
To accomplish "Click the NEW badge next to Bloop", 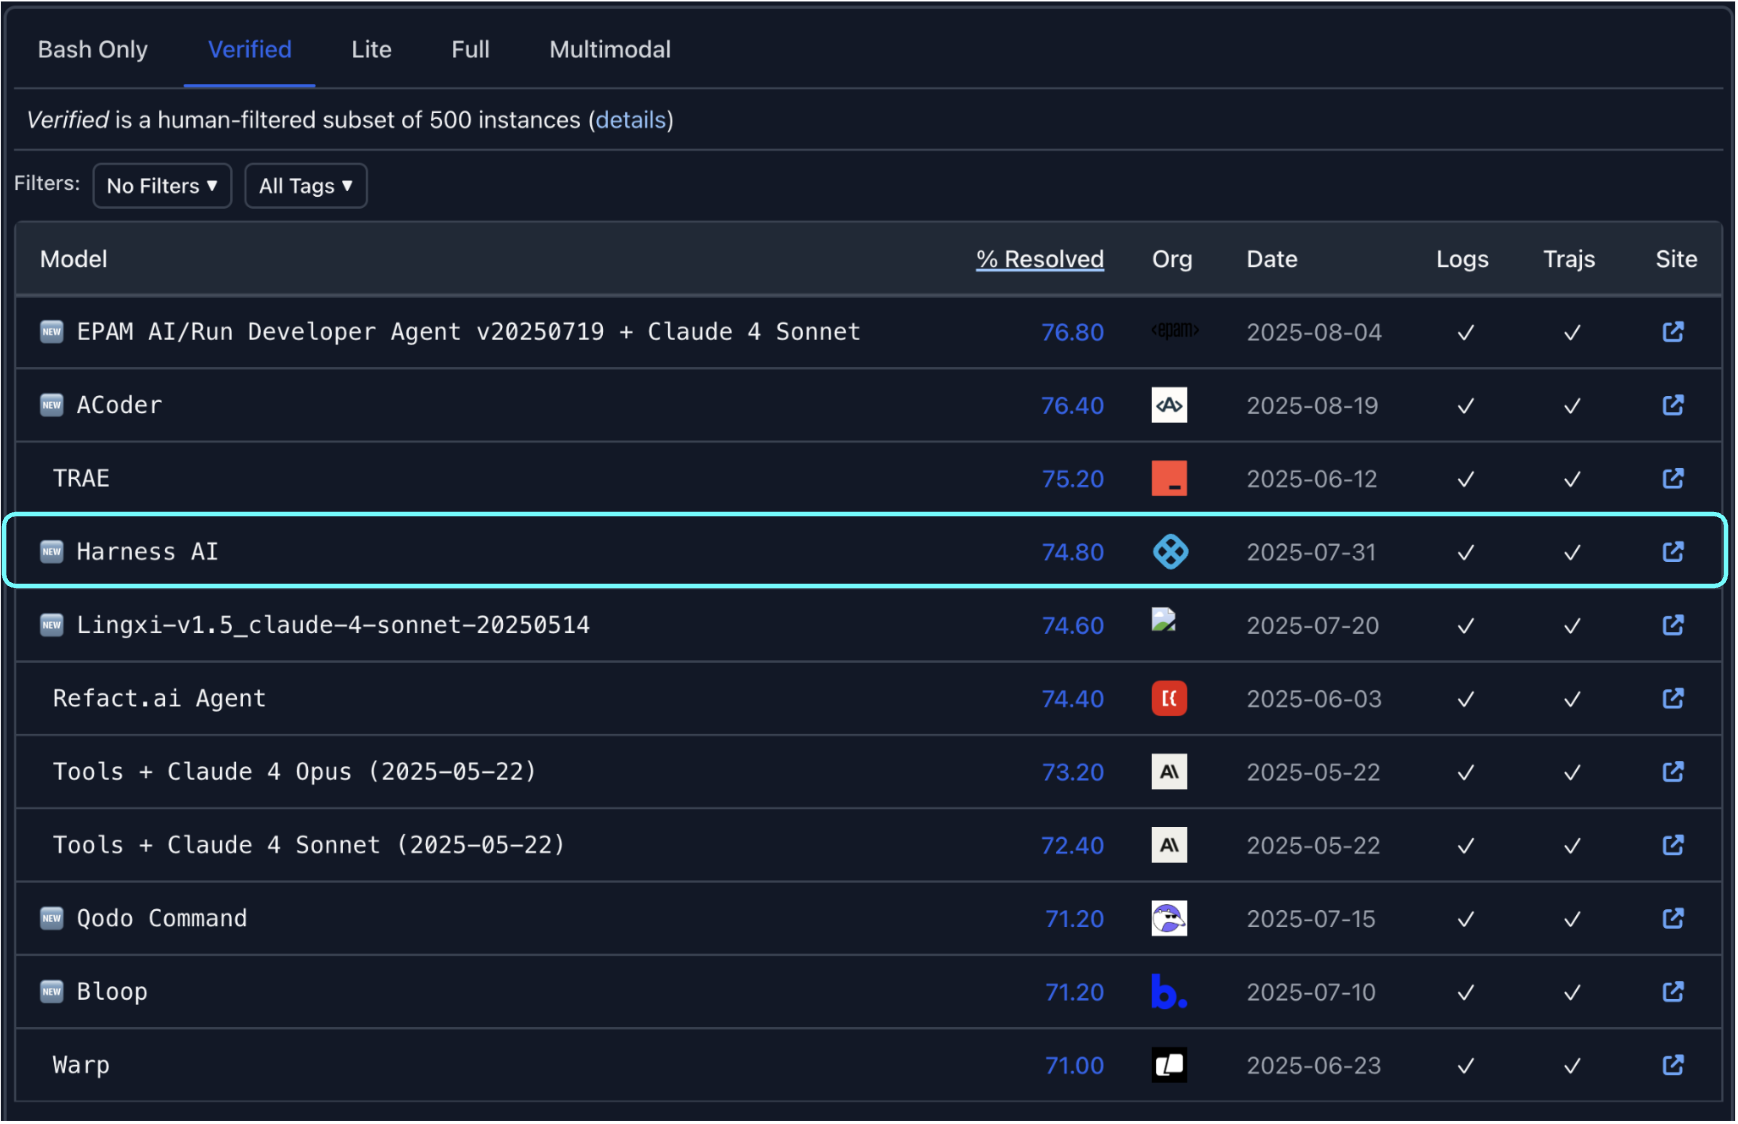I will (x=52, y=992).
